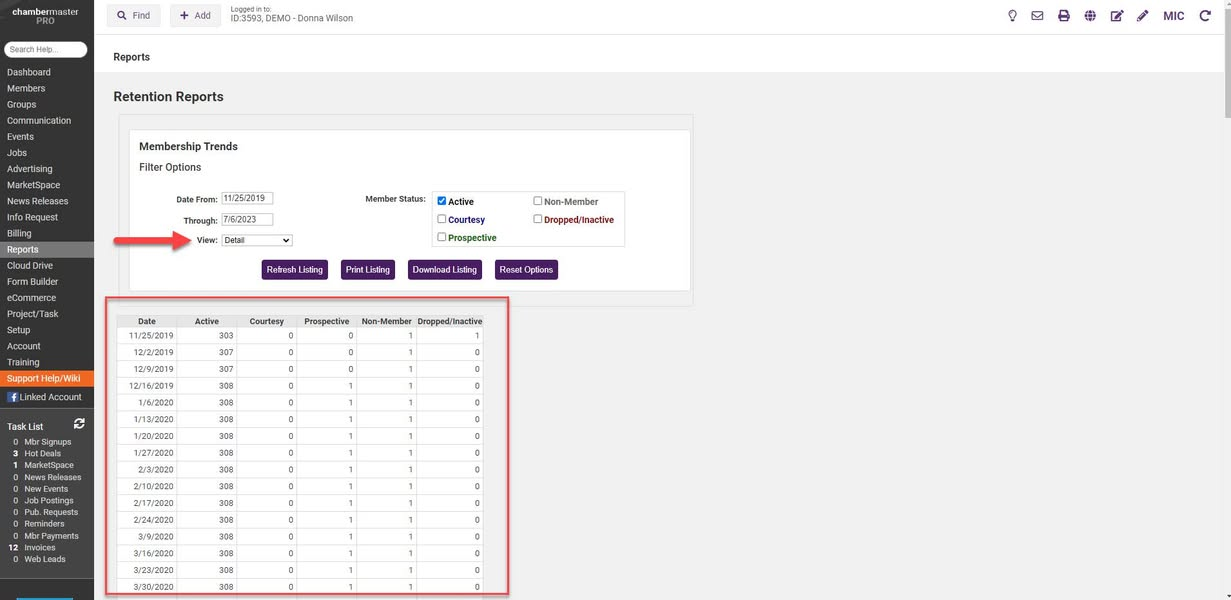Viewport: 1231px width, 600px height.
Task: Click the printer icon in header
Action: (1064, 16)
